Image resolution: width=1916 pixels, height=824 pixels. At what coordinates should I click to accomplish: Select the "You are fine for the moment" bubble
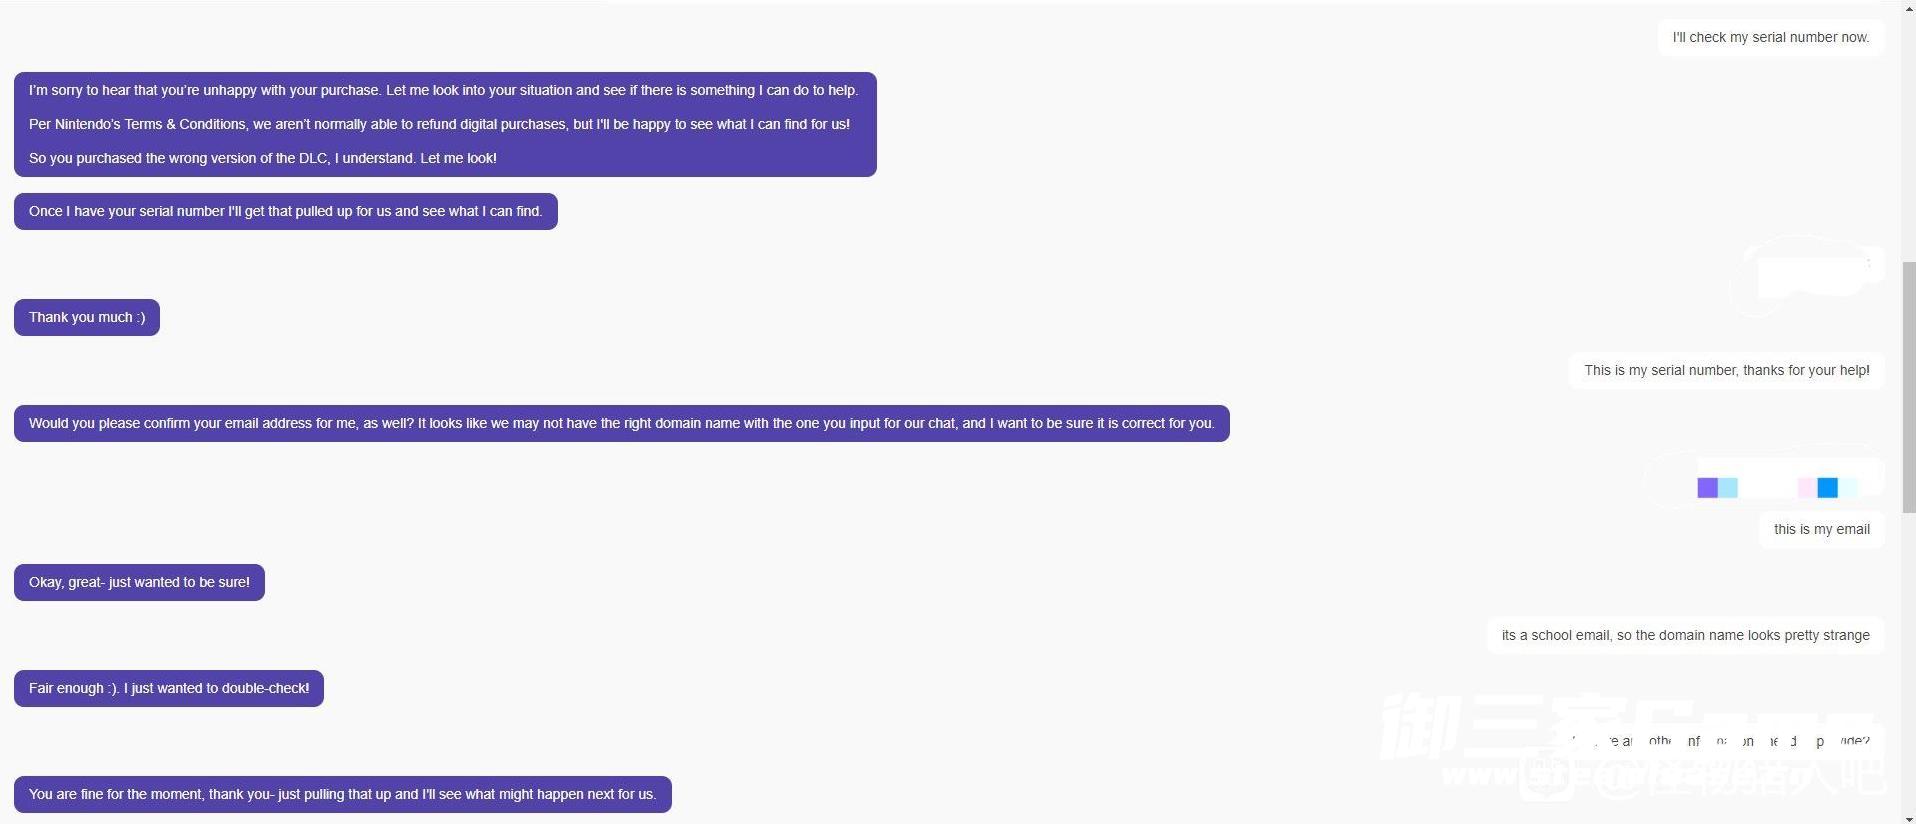pos(342,795)
